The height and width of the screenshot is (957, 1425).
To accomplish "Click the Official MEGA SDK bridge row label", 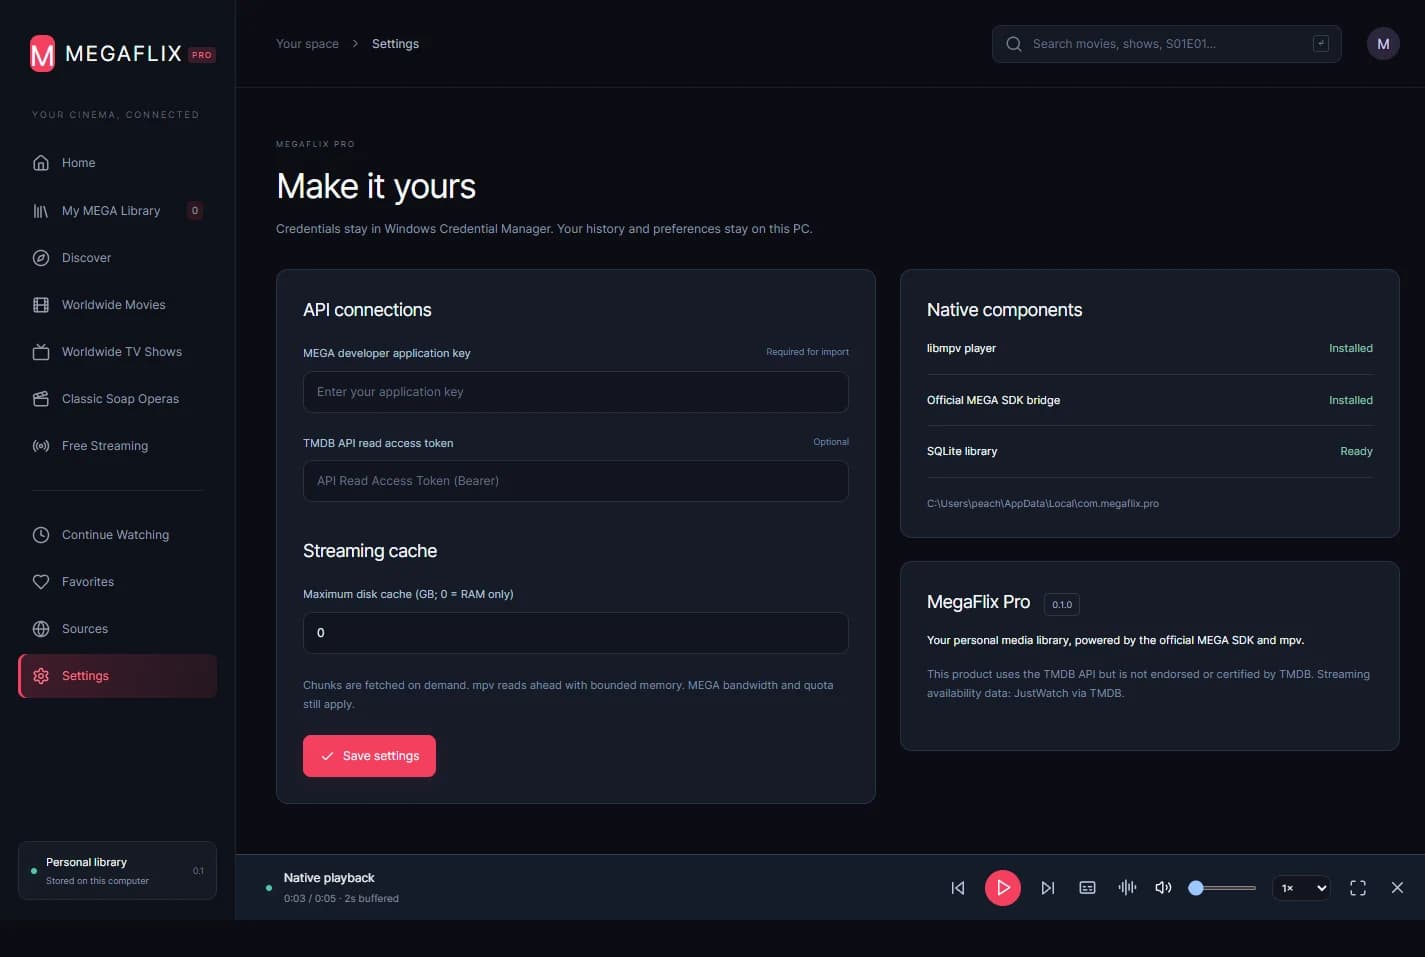I will [x=993, y=400].
